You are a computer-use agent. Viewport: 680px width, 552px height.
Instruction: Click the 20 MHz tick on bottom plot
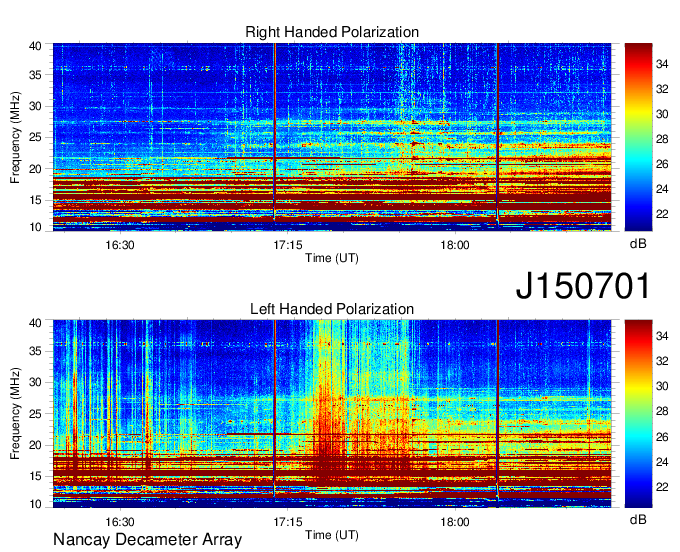(x=36, y=445)
